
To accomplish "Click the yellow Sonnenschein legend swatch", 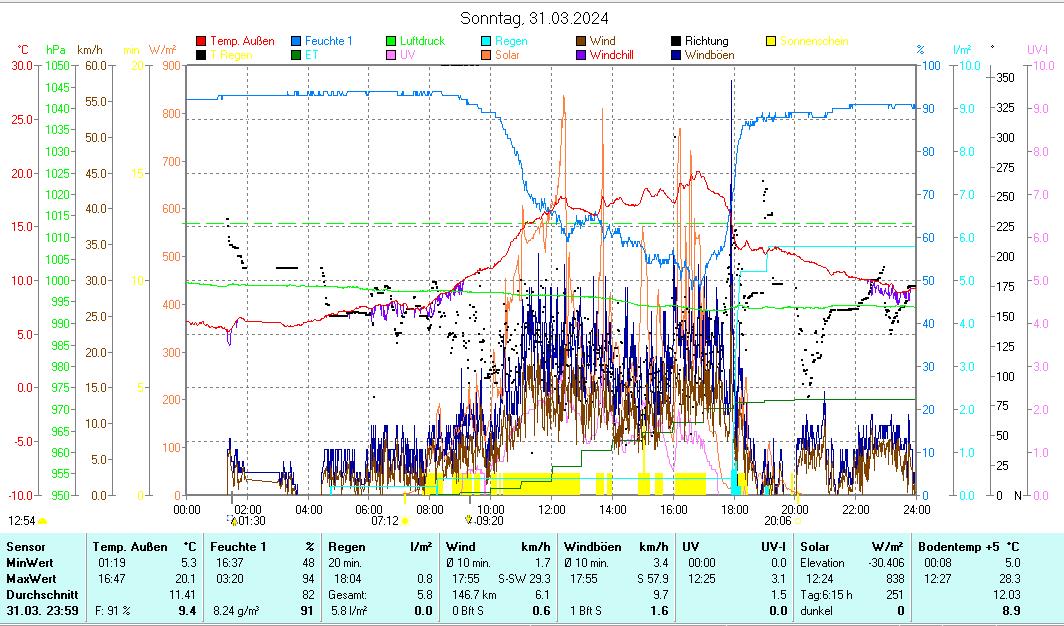I will pyautogui.click(x=771, y=41).
